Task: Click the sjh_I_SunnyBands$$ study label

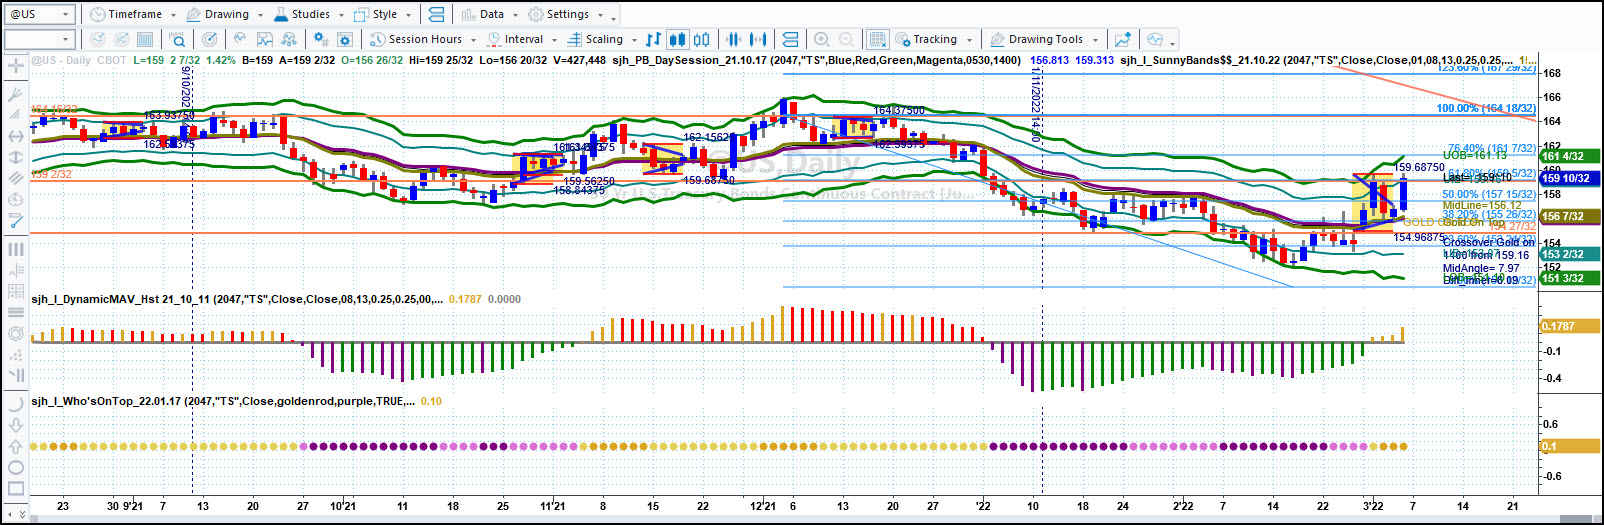Action: tap(1316, 60)
